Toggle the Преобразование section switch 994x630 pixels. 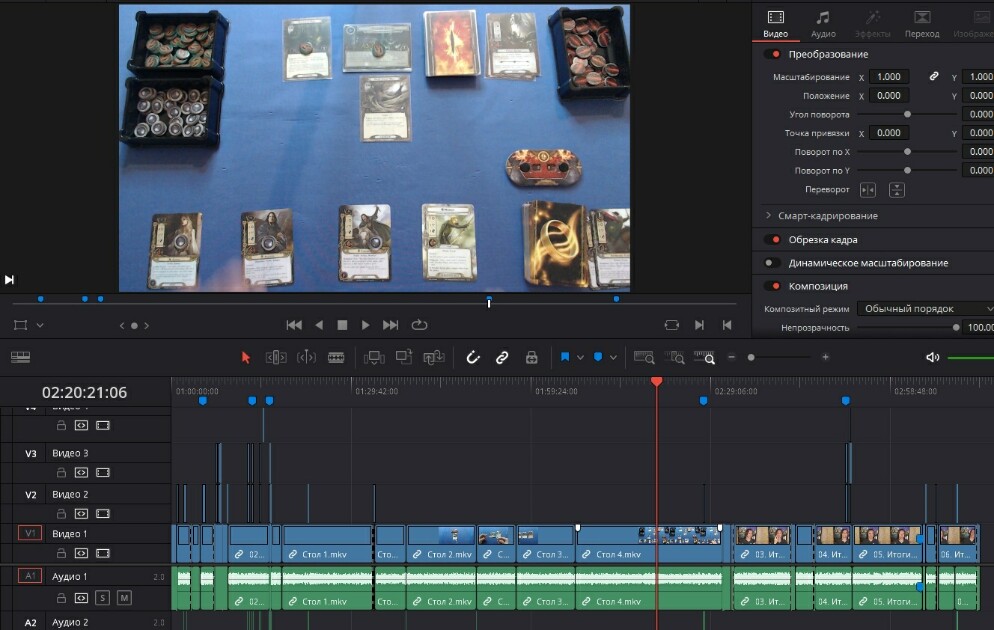click(x=772, y=55)
